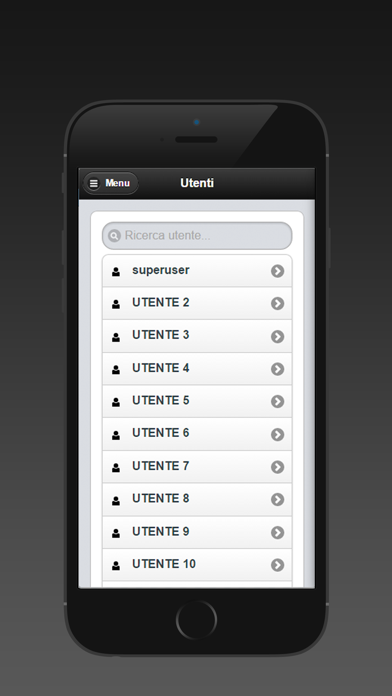Open the Menu button in header

click(111, 183)
